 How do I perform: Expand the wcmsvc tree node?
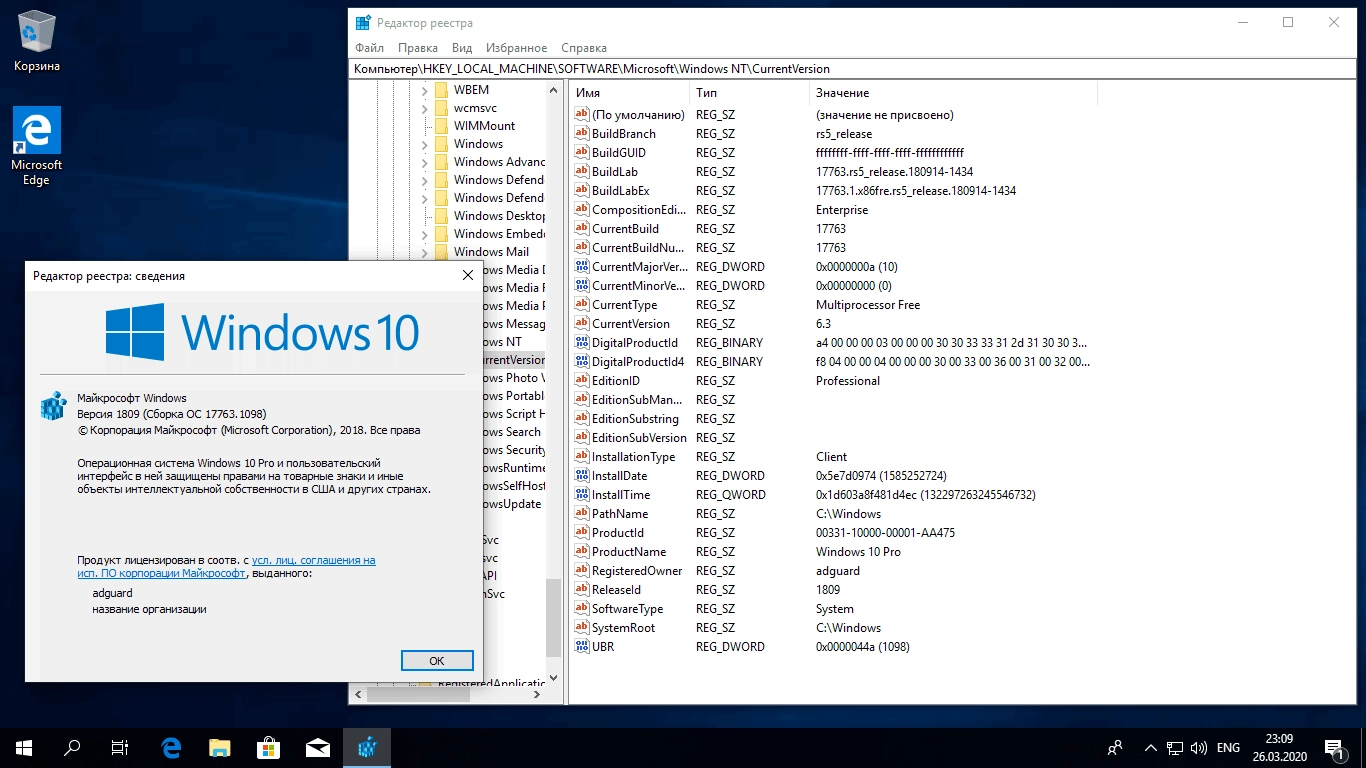pyautogui.click(x=424, y=108)
